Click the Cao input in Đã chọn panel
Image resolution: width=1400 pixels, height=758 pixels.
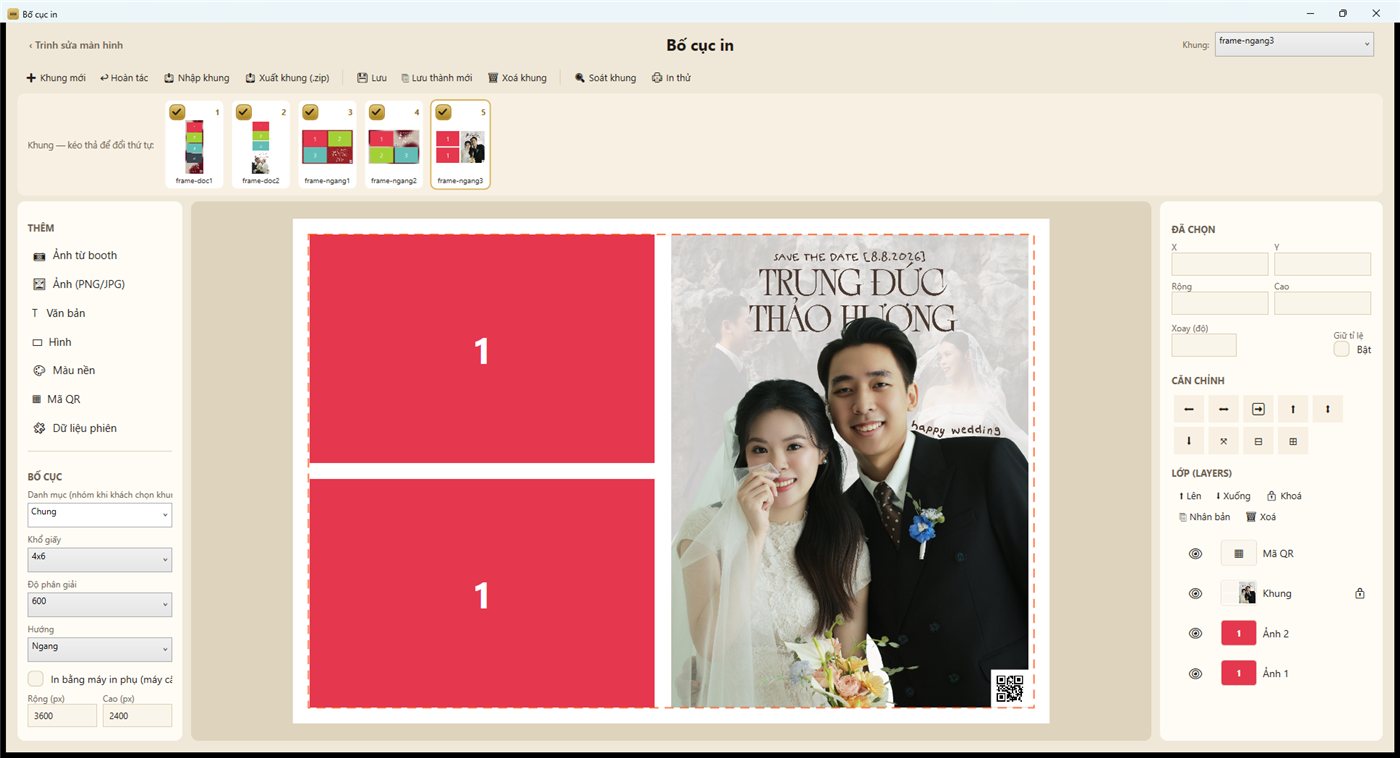[1322, 303]
